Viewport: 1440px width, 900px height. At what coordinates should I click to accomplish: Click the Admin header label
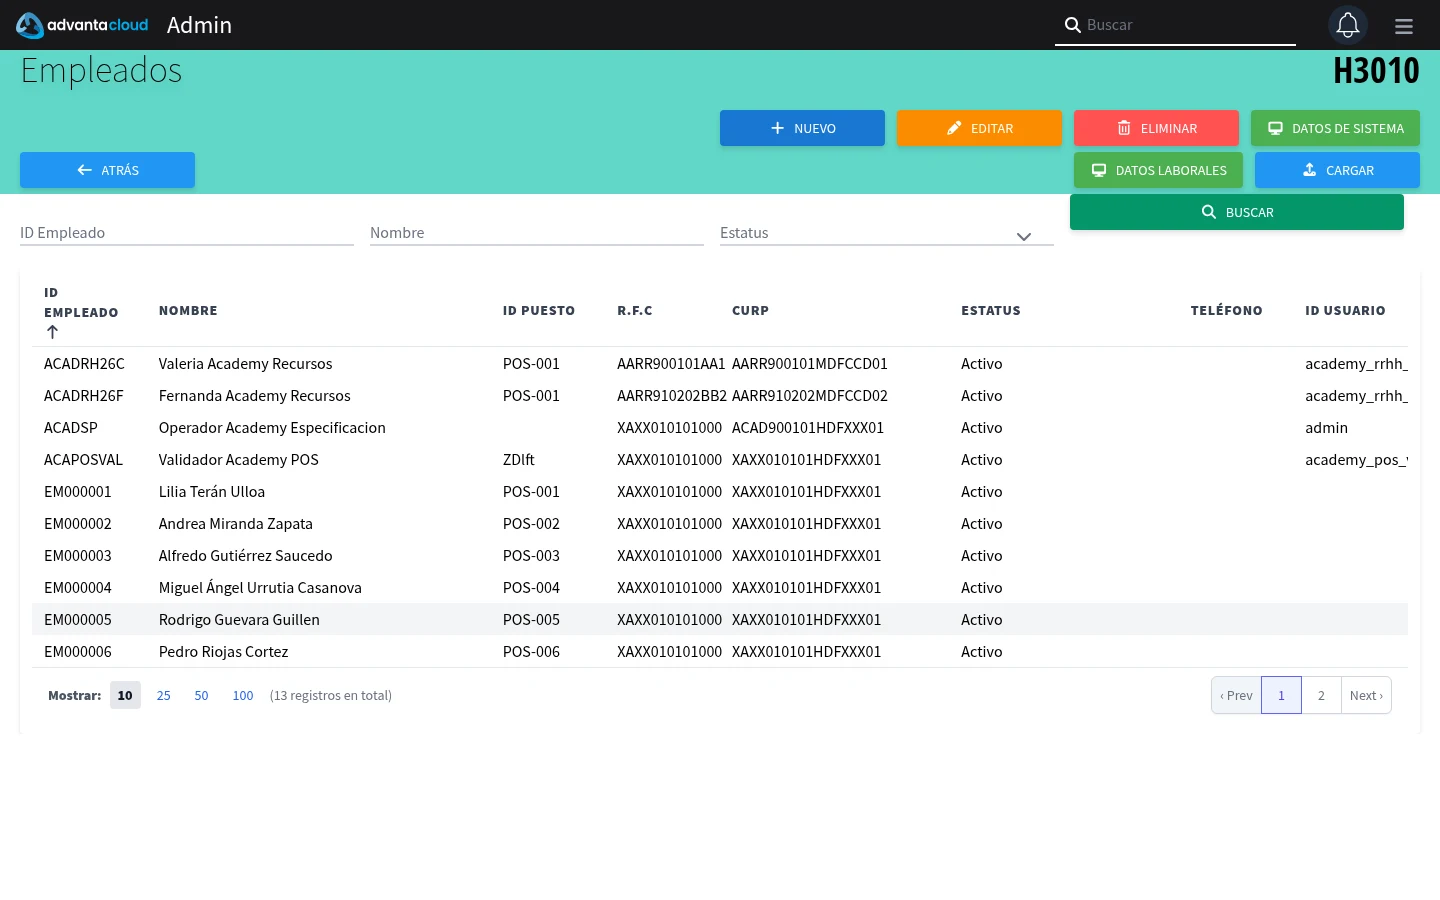199,25
